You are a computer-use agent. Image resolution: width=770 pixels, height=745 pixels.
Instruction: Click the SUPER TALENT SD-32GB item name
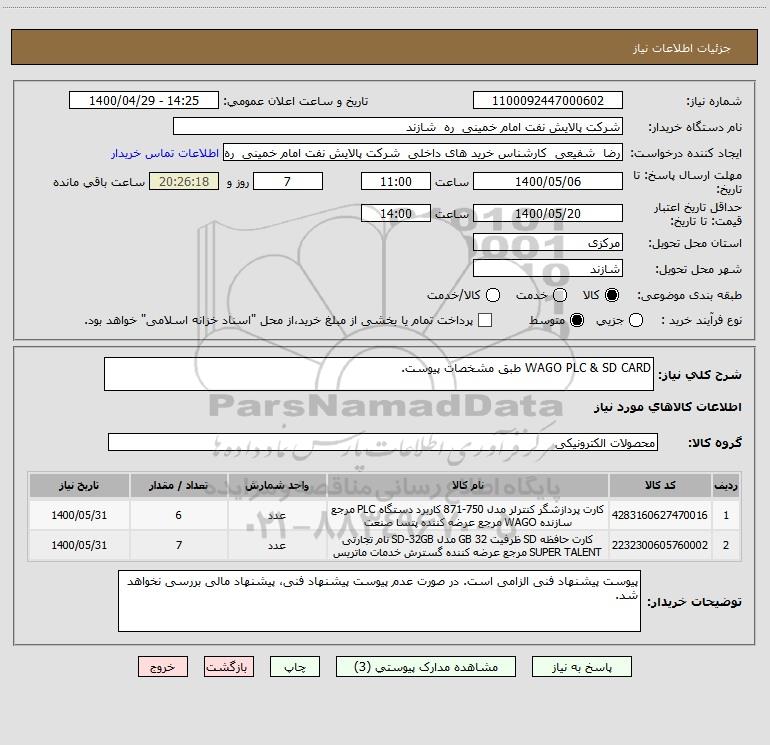(468, 546)
